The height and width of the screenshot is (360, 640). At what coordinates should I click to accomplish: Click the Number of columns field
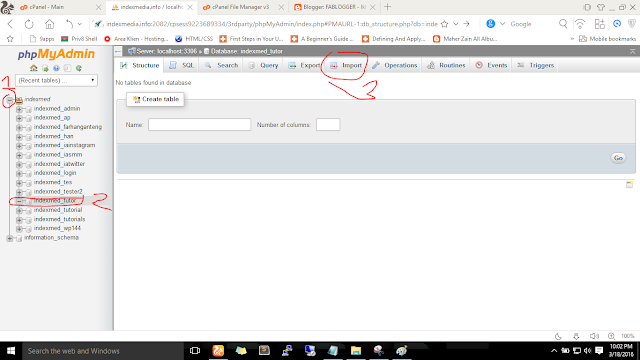328,124
